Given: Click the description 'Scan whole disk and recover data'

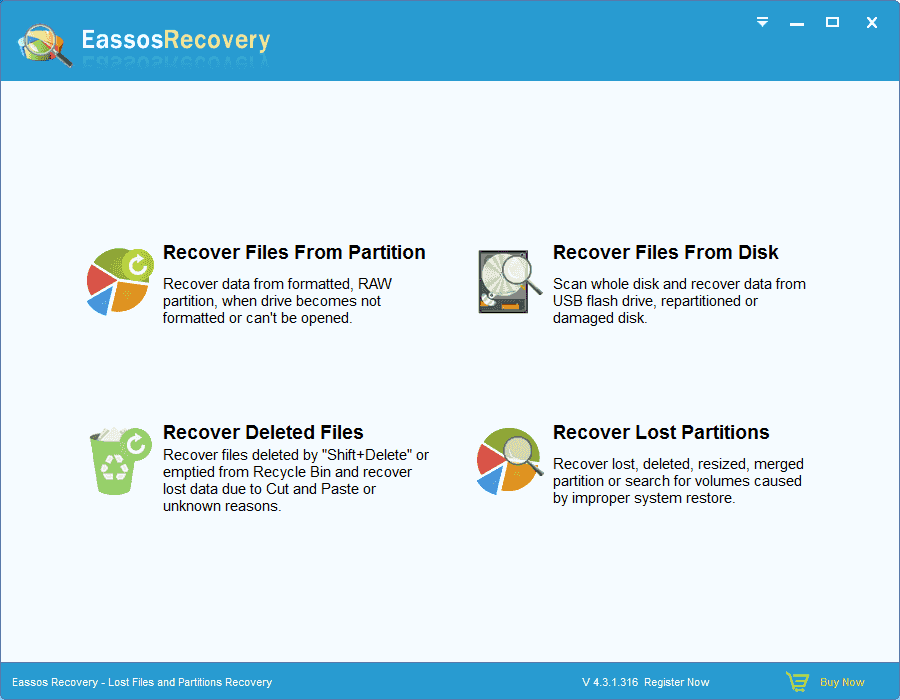Looking at the screenshot, I should click(679, 301).
